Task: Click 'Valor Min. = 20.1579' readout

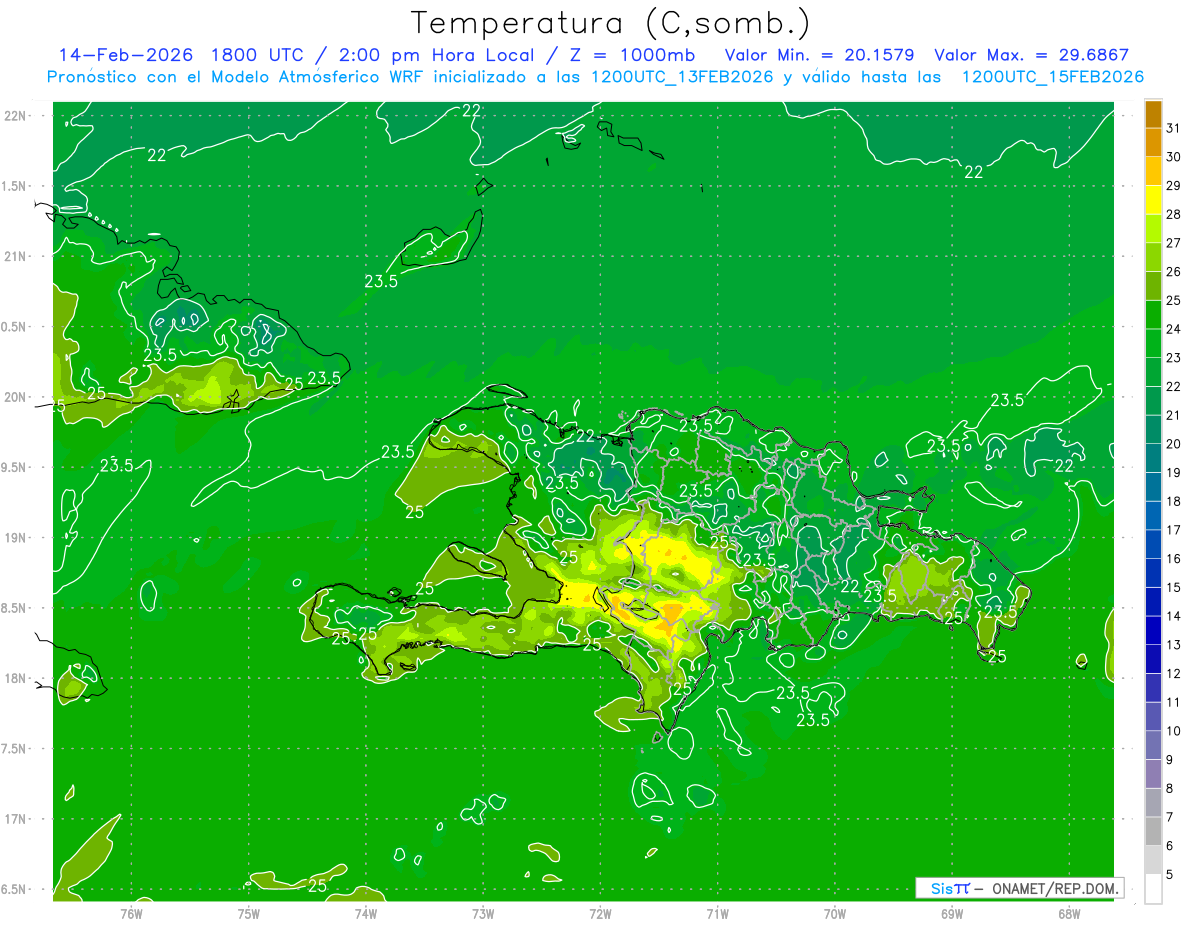Action: 819,55
